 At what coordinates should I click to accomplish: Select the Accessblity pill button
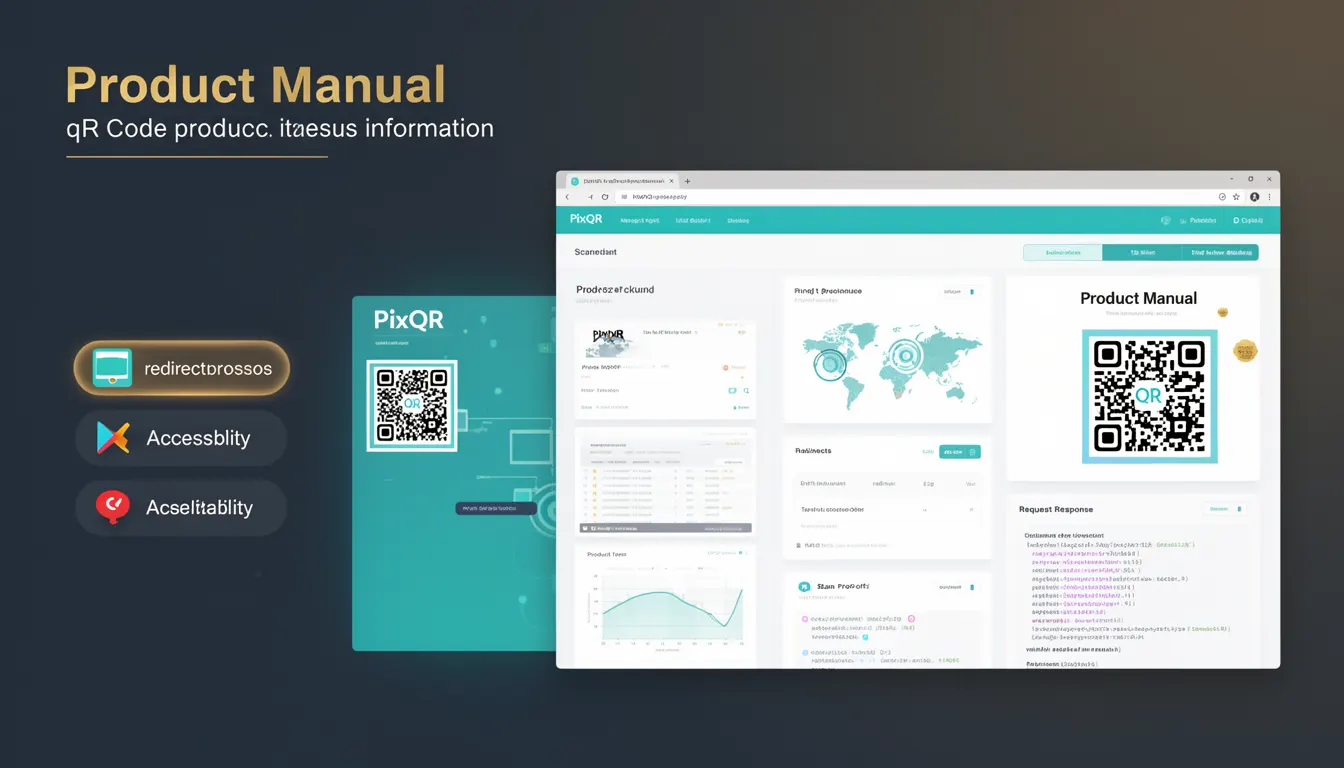(182, 438)
